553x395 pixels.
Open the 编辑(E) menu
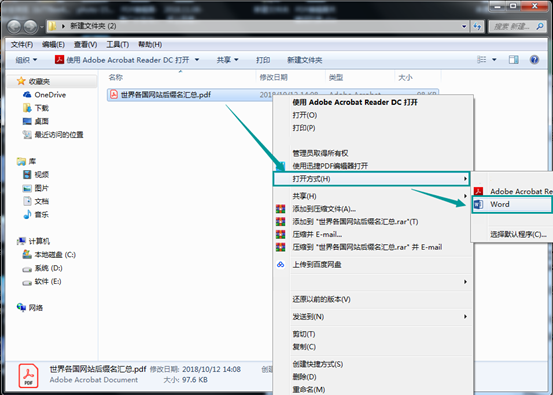click(x=53, y=44)
